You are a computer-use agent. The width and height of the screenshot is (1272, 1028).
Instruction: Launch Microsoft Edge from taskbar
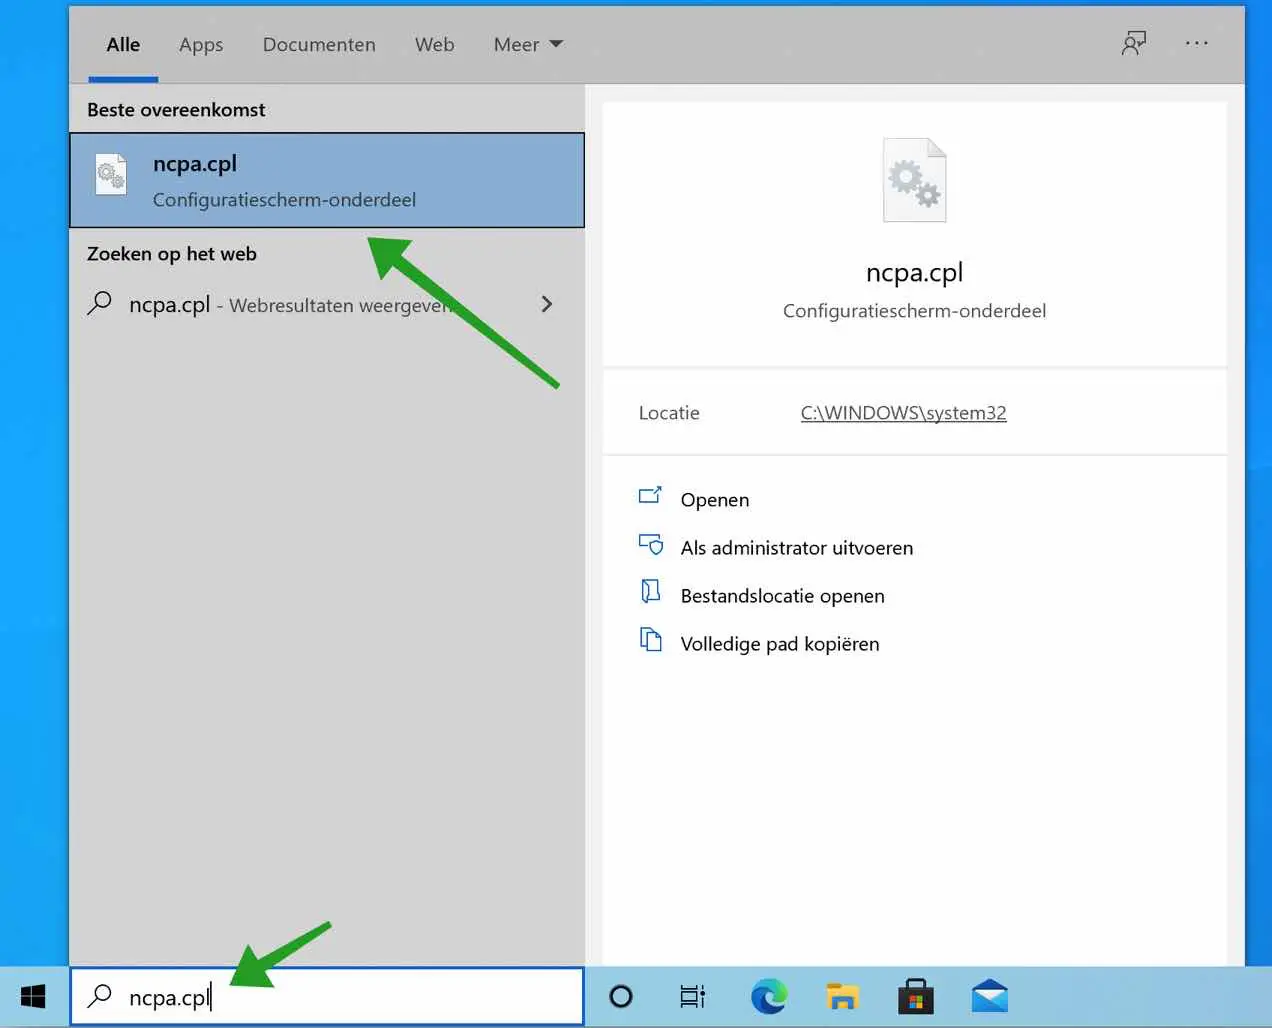coord(768,996)
